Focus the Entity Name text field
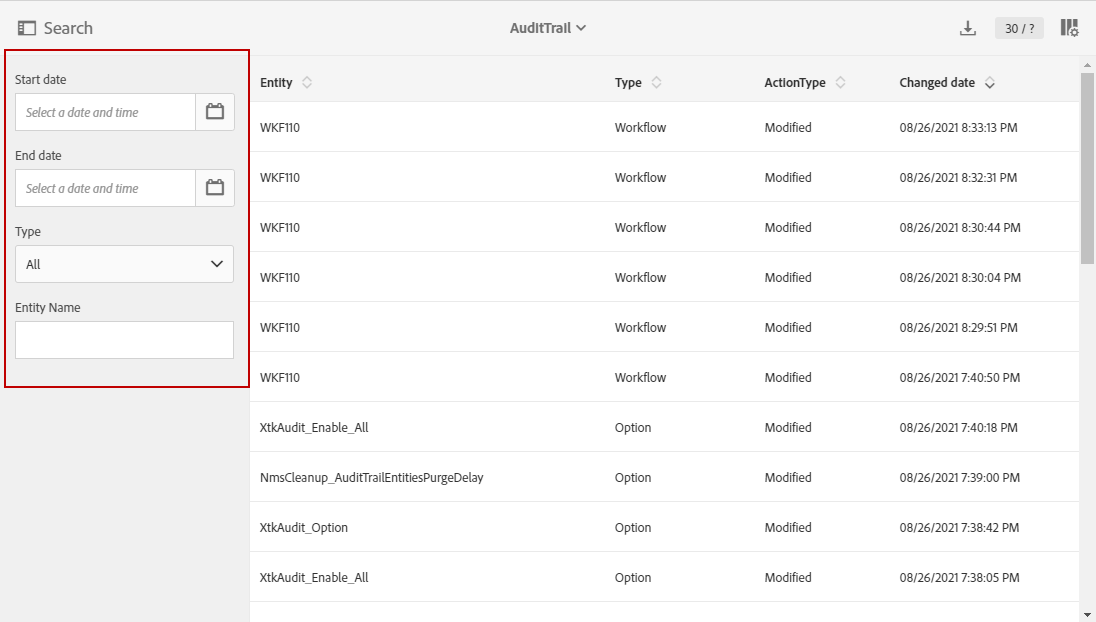Image resolution: width=1096 pixels, height=622 pixels. (x=124, y=340)
